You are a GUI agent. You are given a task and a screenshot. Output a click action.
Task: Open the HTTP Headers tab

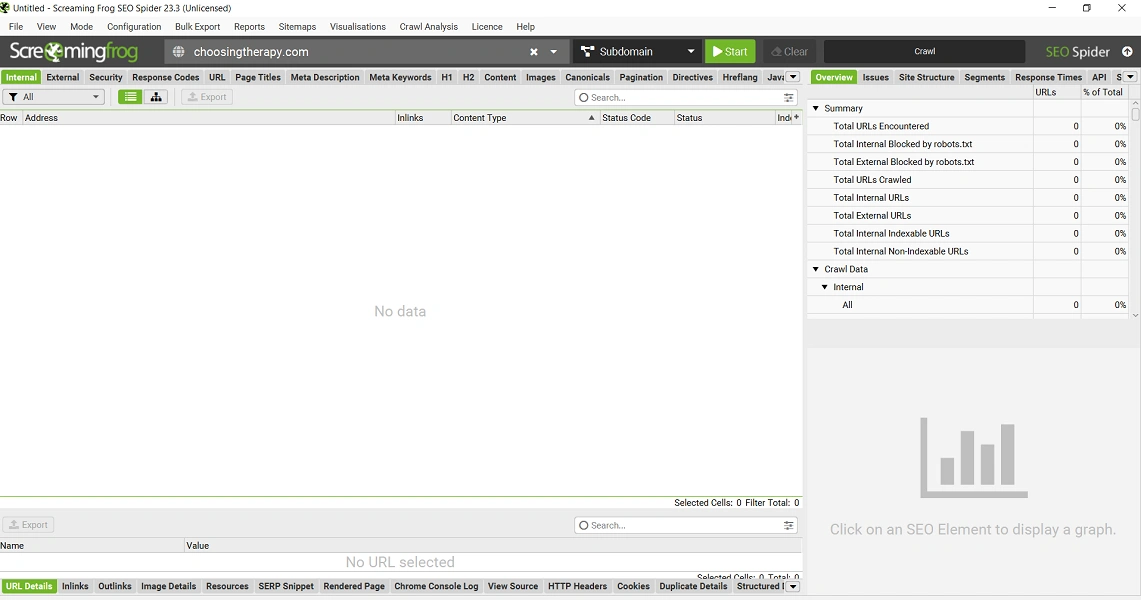[577, 586]
